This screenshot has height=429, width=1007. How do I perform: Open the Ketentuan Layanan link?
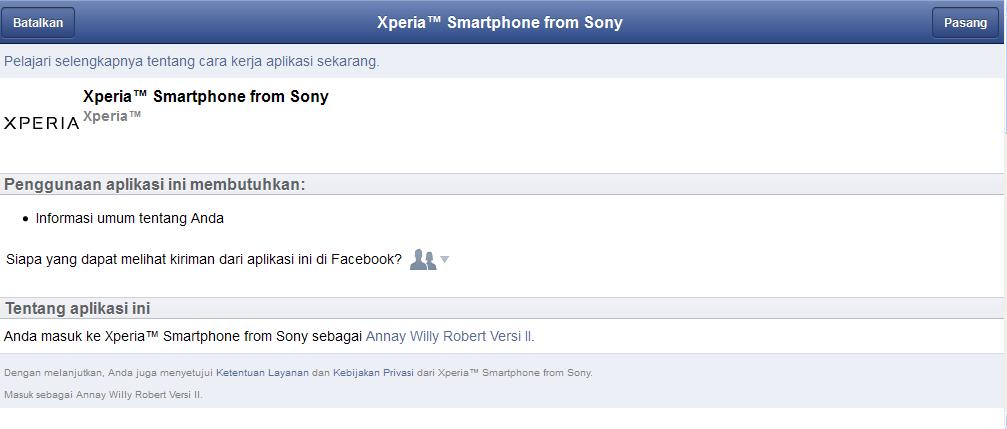262,373
